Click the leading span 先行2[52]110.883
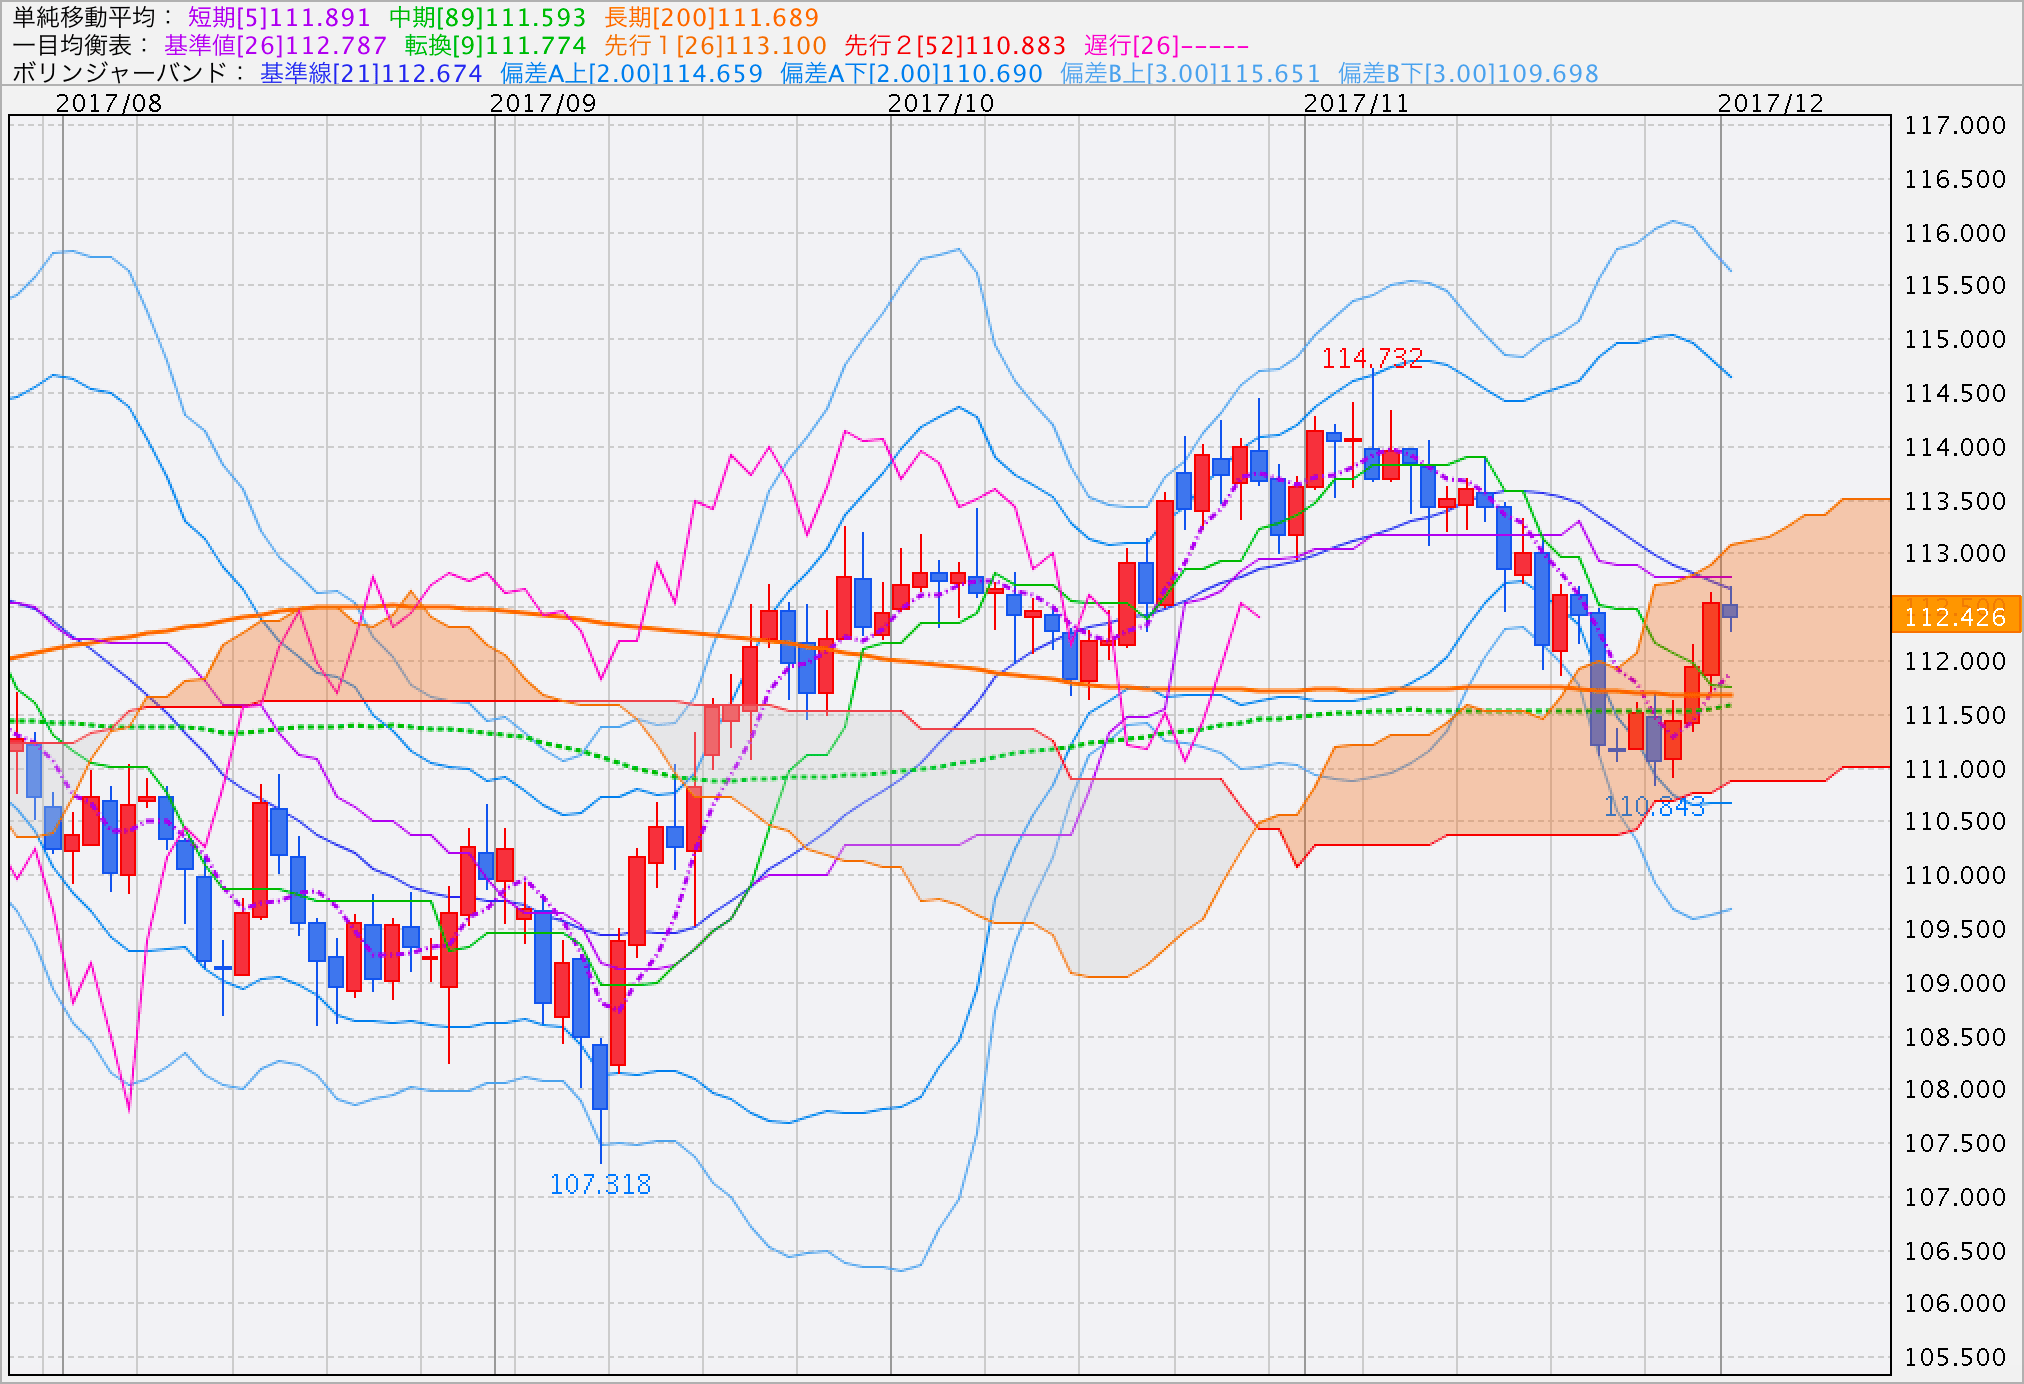 tap(955, 45)
